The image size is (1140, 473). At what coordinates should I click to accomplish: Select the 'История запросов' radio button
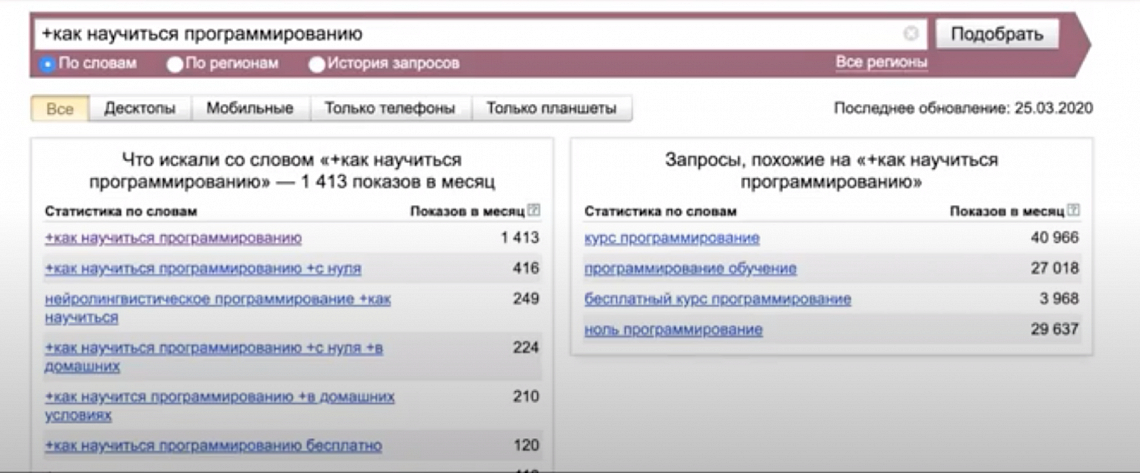click(316, 64)
